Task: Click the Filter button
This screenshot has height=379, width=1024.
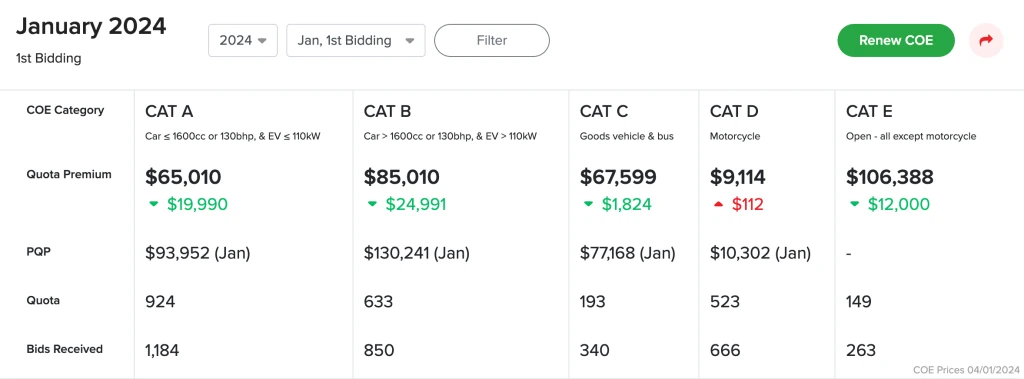Action: (x=492, y=41)
